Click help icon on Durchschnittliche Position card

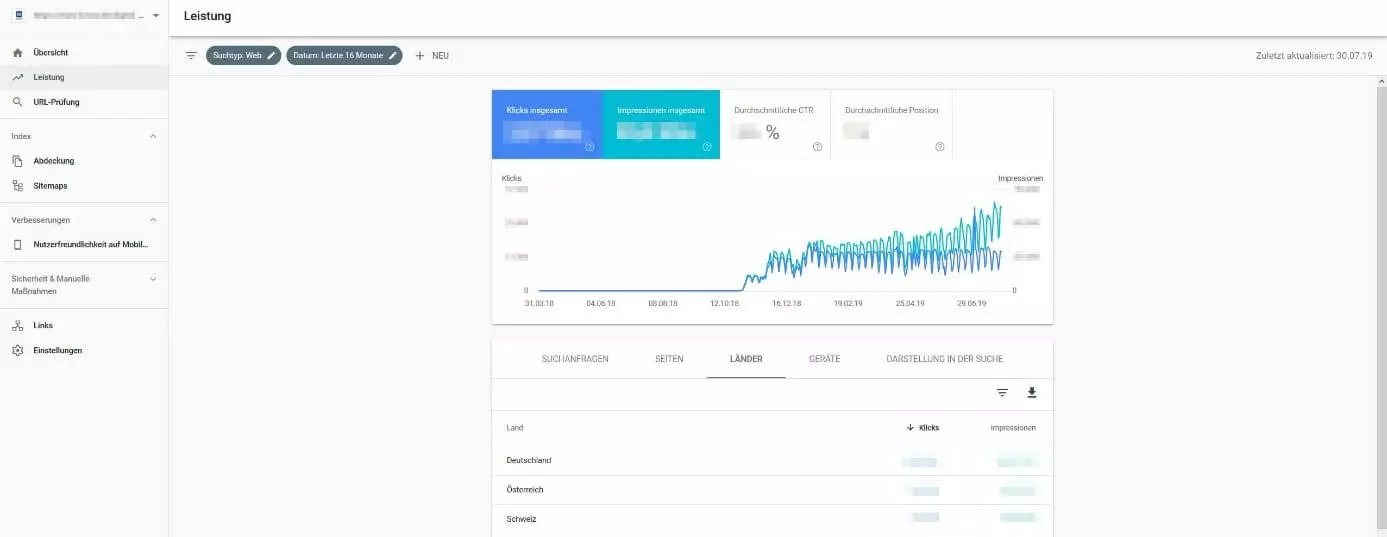939,147
